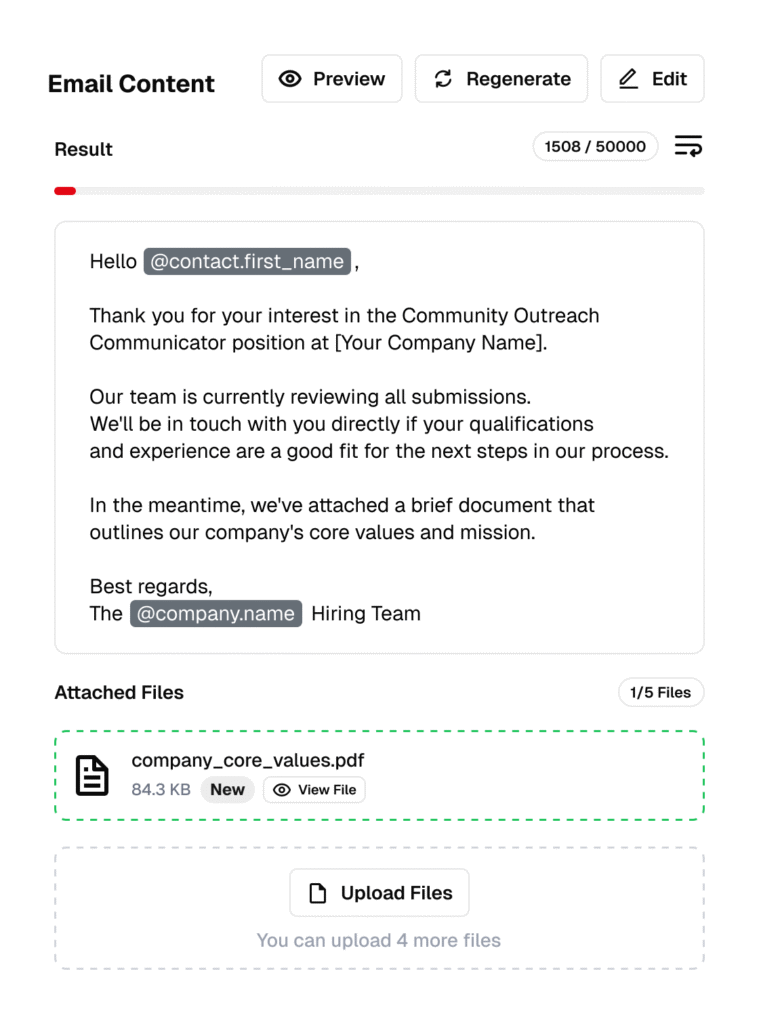Click the file icon on Upload Files

click(318, 893)
